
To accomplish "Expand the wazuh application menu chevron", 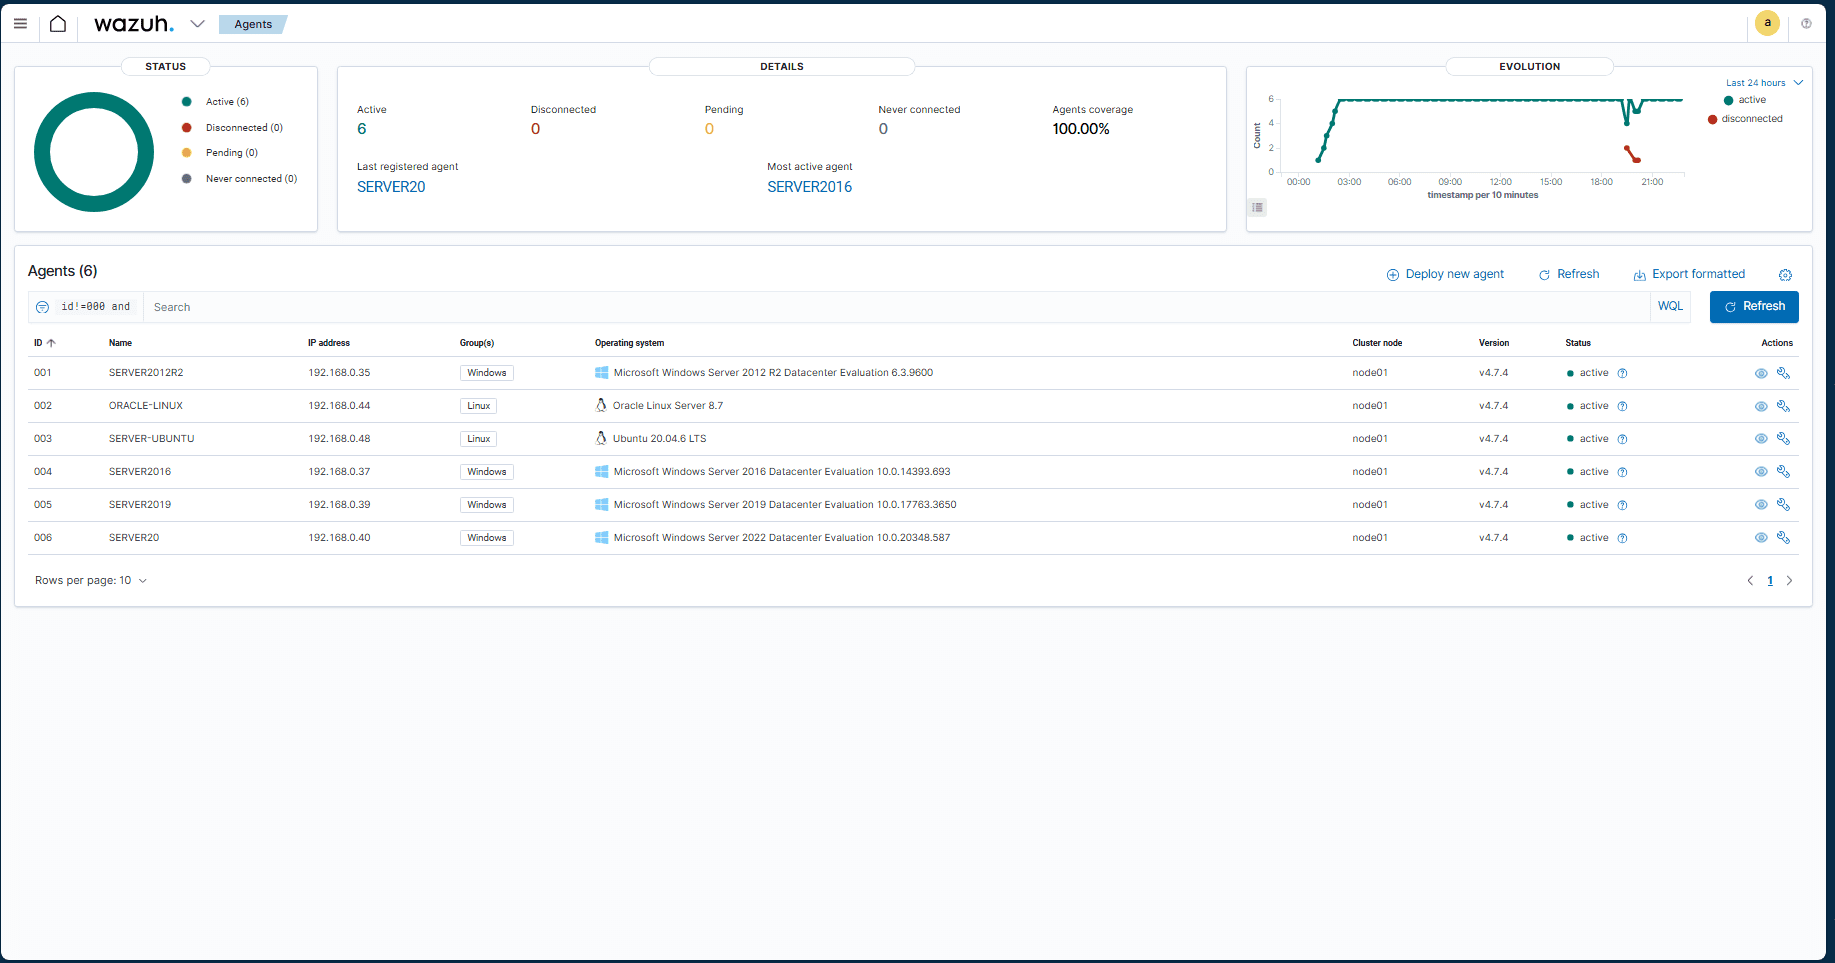I will click(197, 24).
